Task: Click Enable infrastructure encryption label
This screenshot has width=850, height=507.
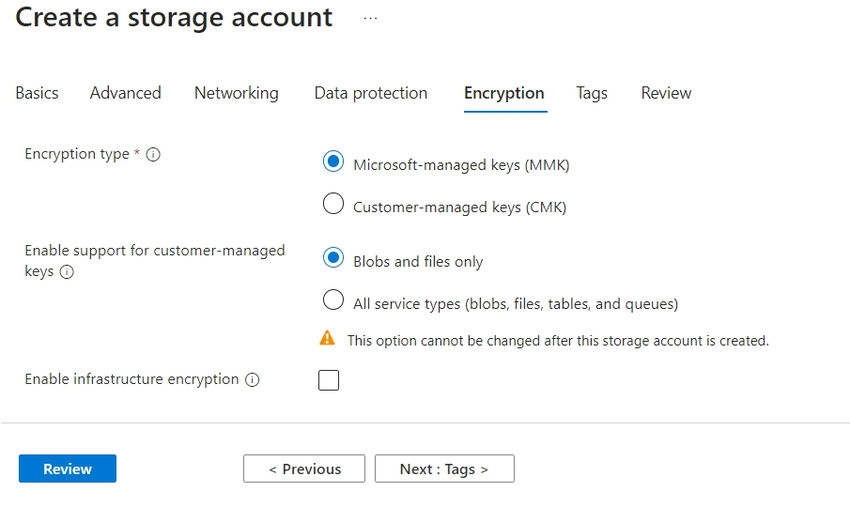Action: [132, 379]
